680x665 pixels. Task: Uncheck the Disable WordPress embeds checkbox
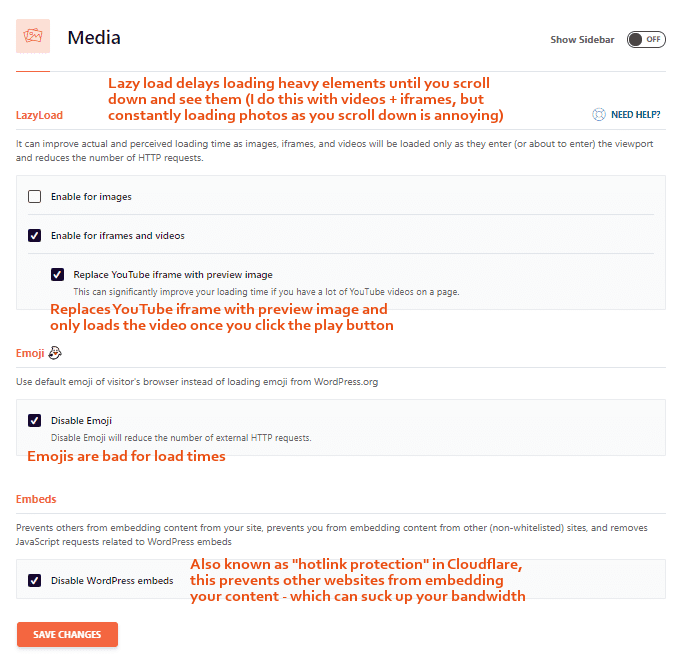coord(35,580)
